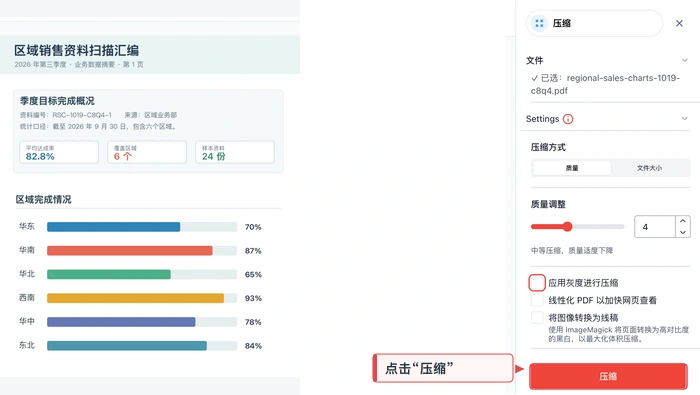This screenshot has width=700, height=395.
Task: Click the 6 个 coverage region value
Action: 123,157
